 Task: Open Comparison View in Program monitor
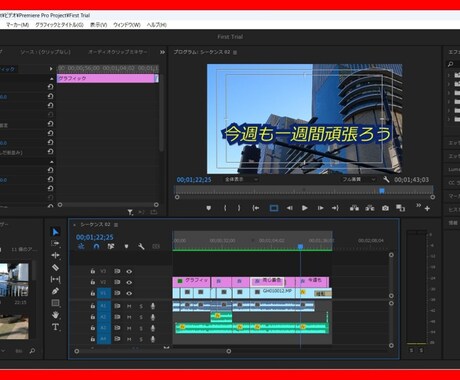(400, 208)
